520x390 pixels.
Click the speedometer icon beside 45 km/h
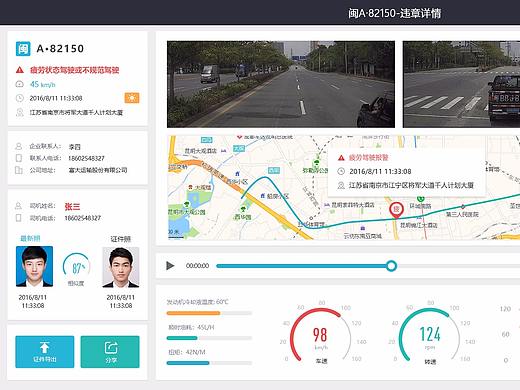20,84
